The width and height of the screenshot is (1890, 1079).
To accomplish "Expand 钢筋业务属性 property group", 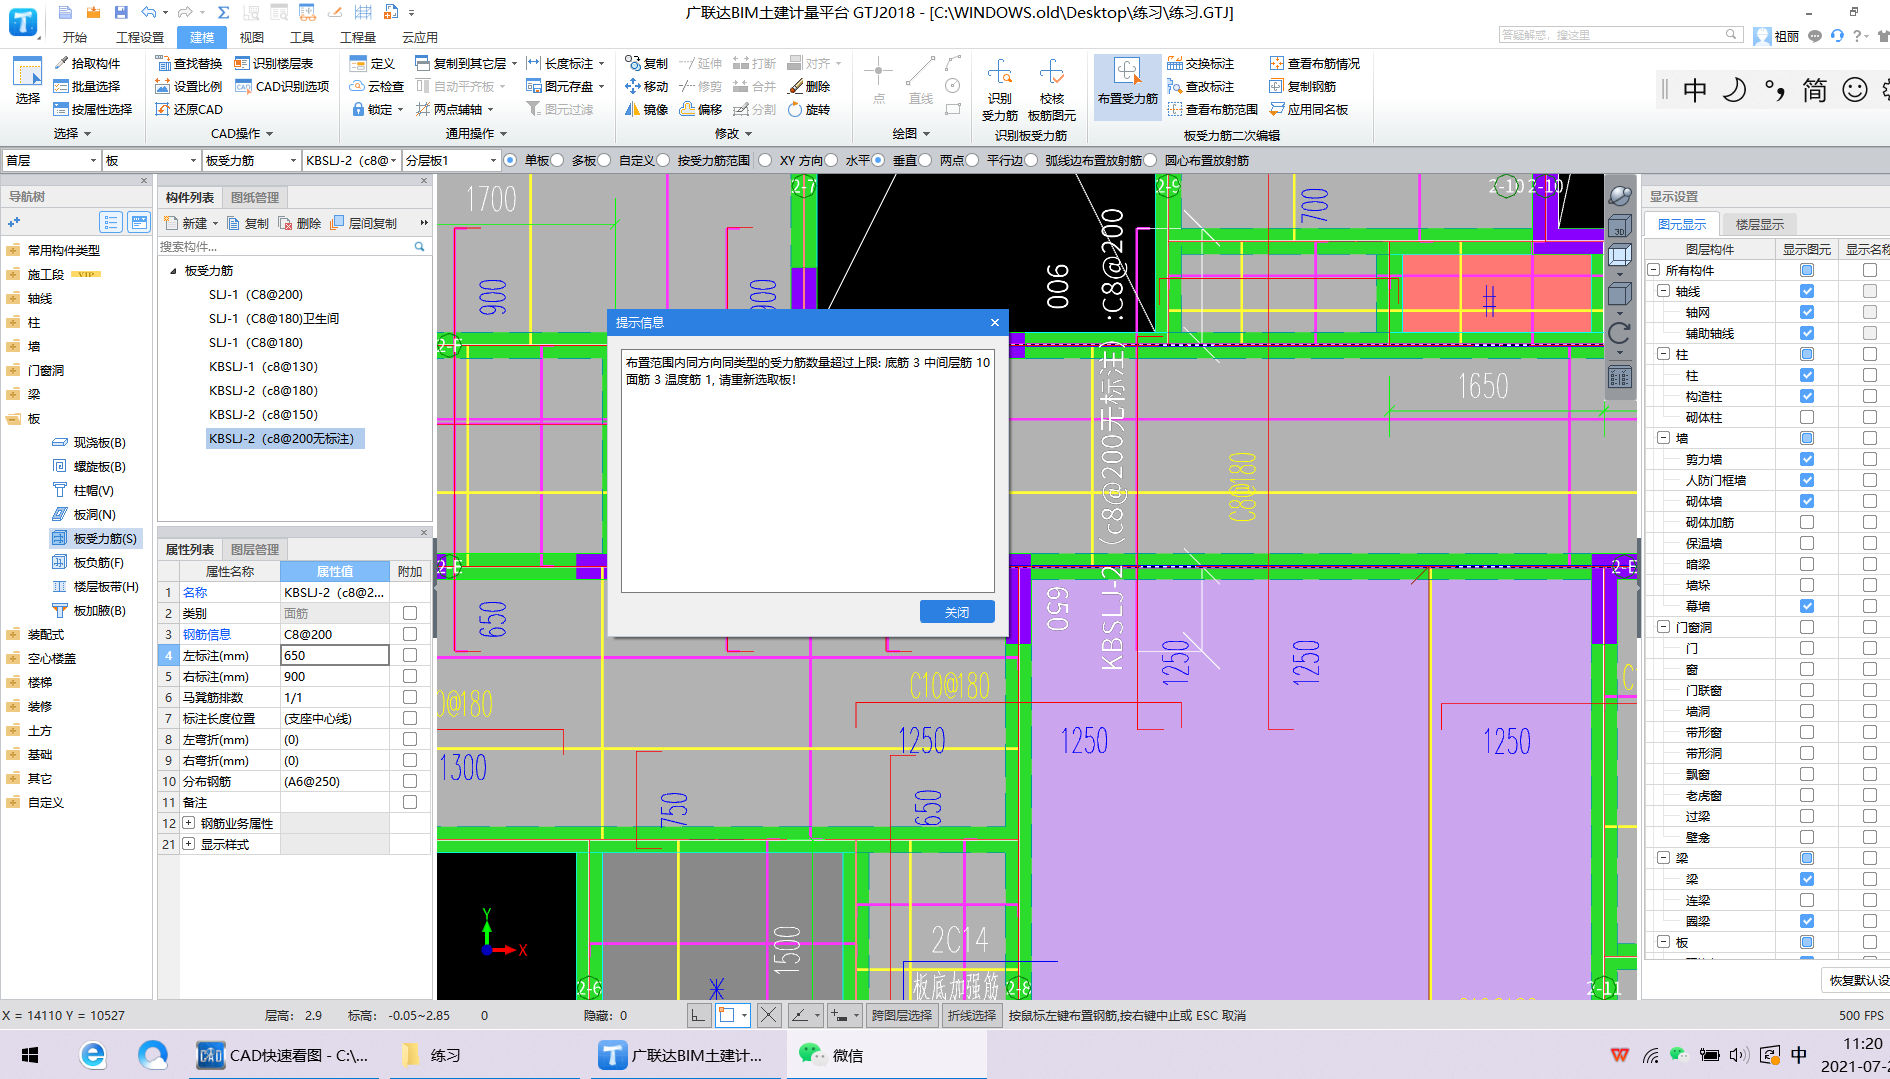I will pyautogui.click(x=188, y=823).
